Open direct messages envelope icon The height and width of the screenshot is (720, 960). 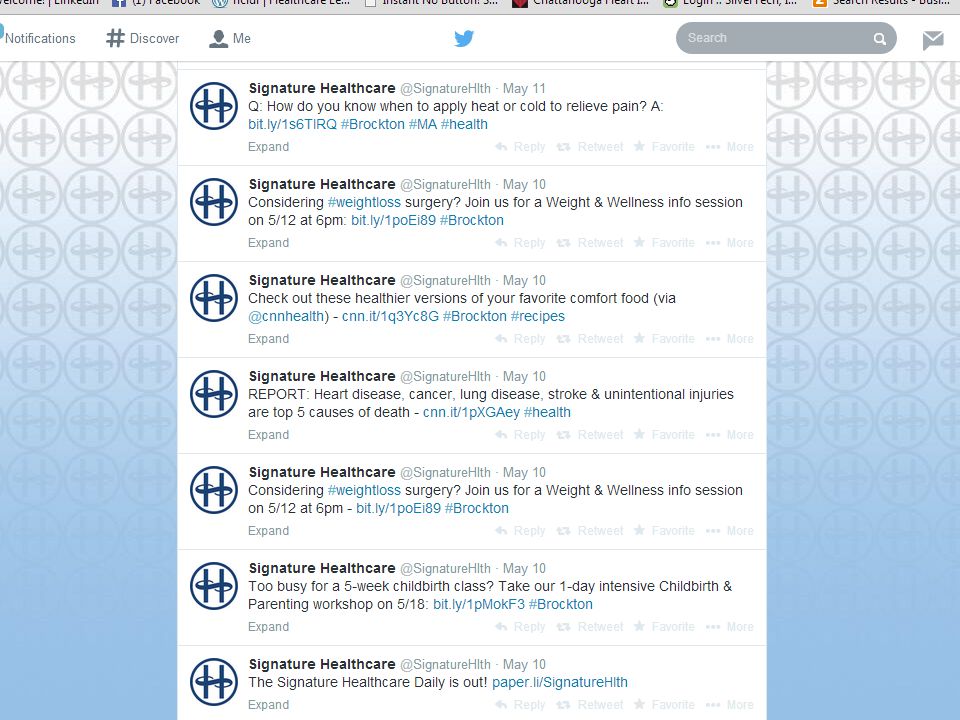933,40
